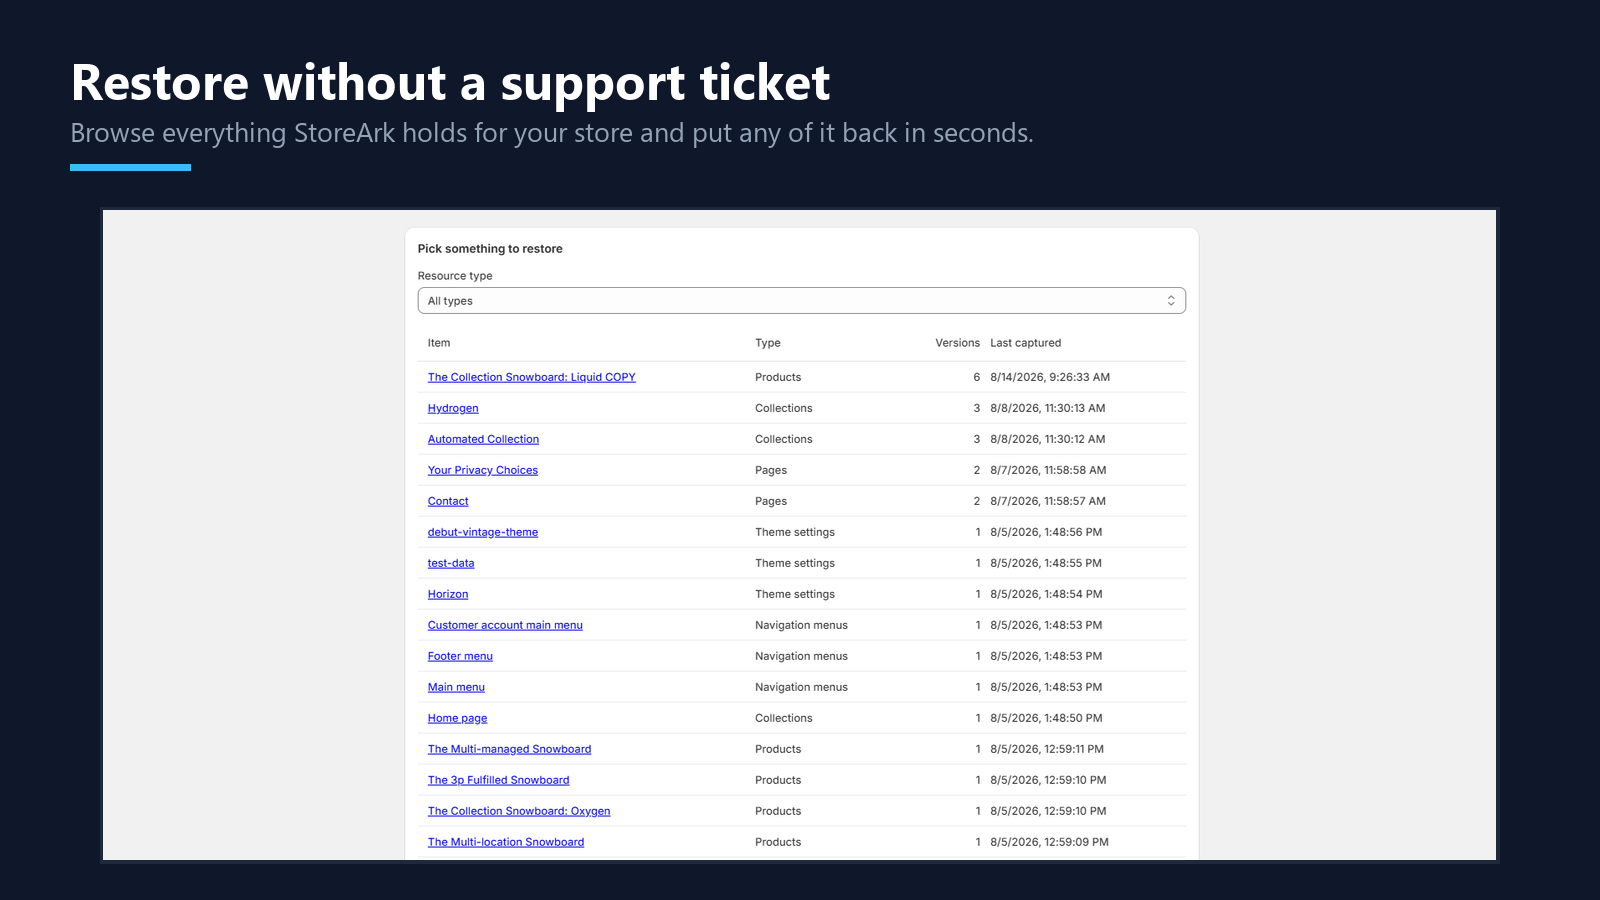Click the Contact page link
Image resolution: width=1600 pixels, height=900 pixels.
[x=448, y=501]
